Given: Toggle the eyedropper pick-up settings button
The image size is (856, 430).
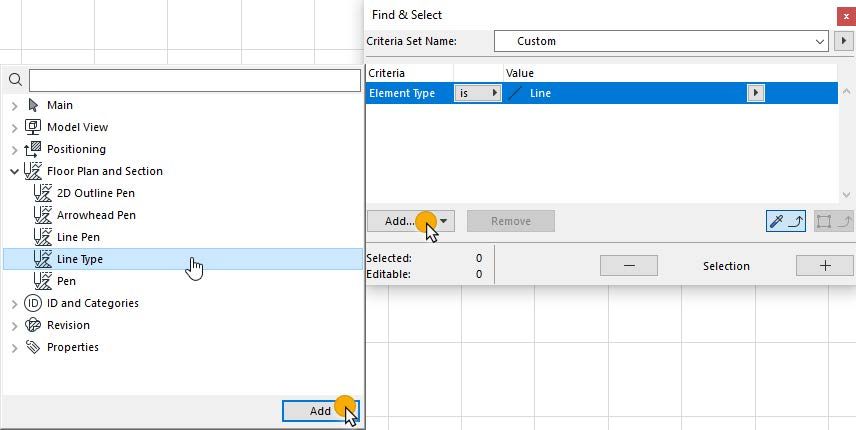Looking at the screenshot, I should point(785,221).
